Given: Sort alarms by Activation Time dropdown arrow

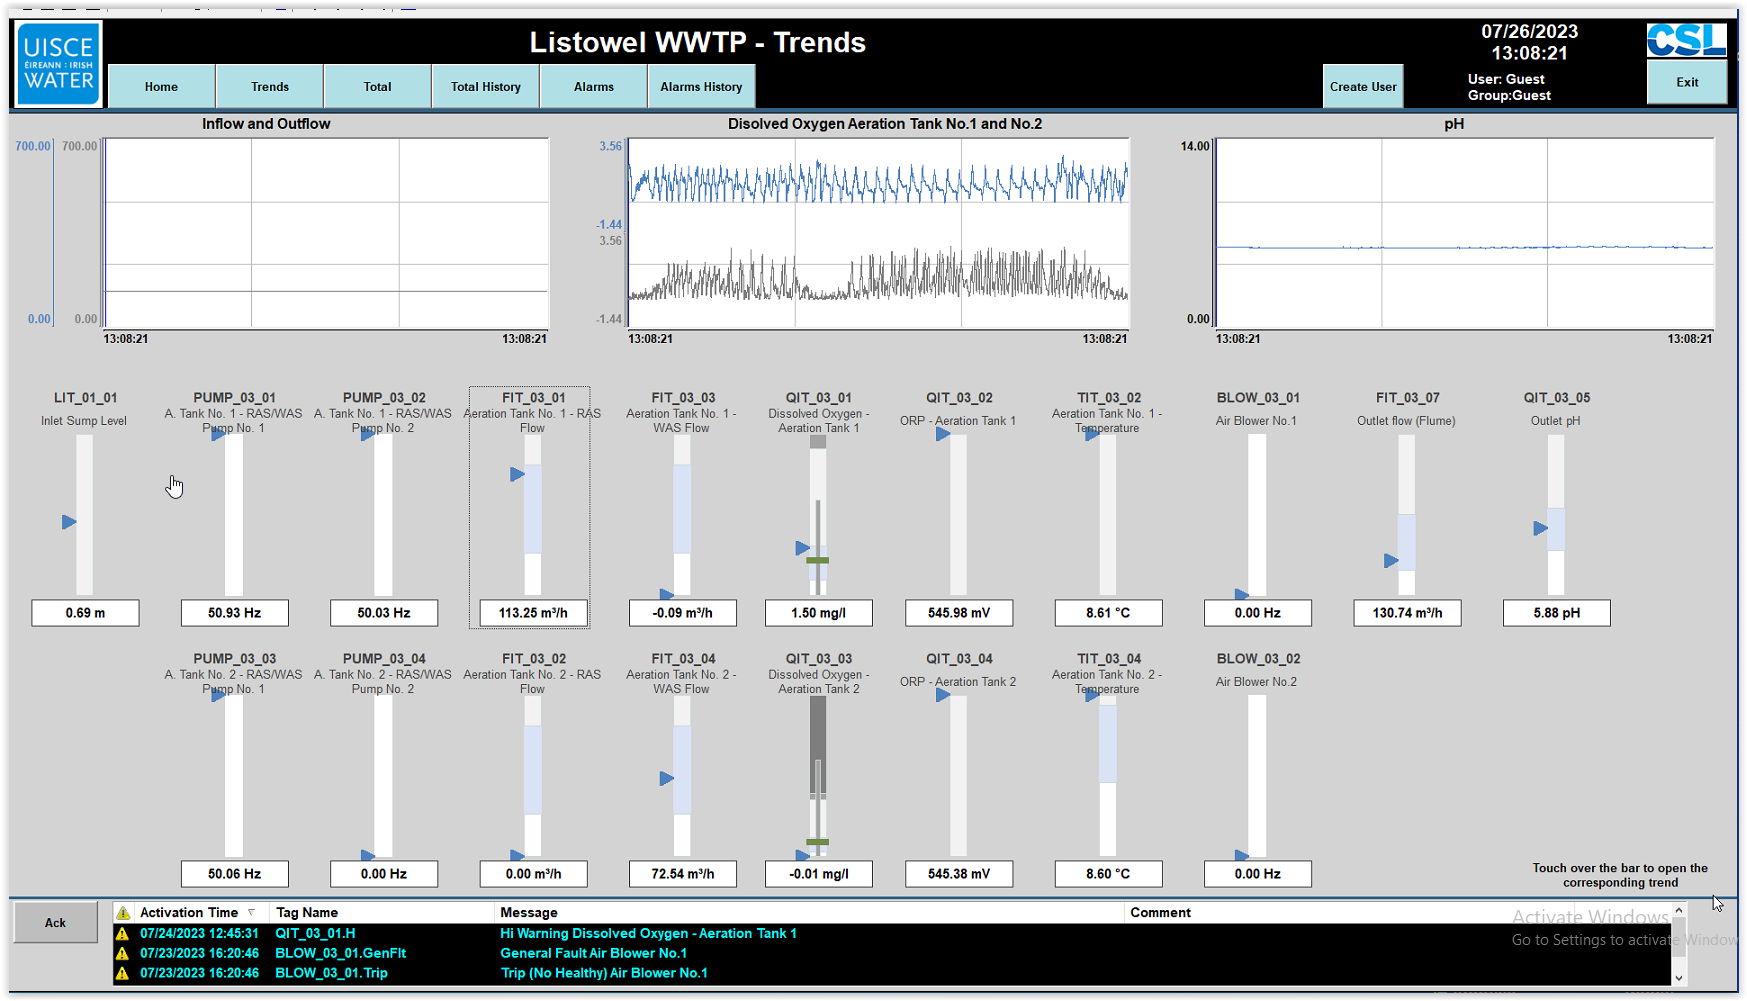Looking at the screenshot, I should (251, 913).
